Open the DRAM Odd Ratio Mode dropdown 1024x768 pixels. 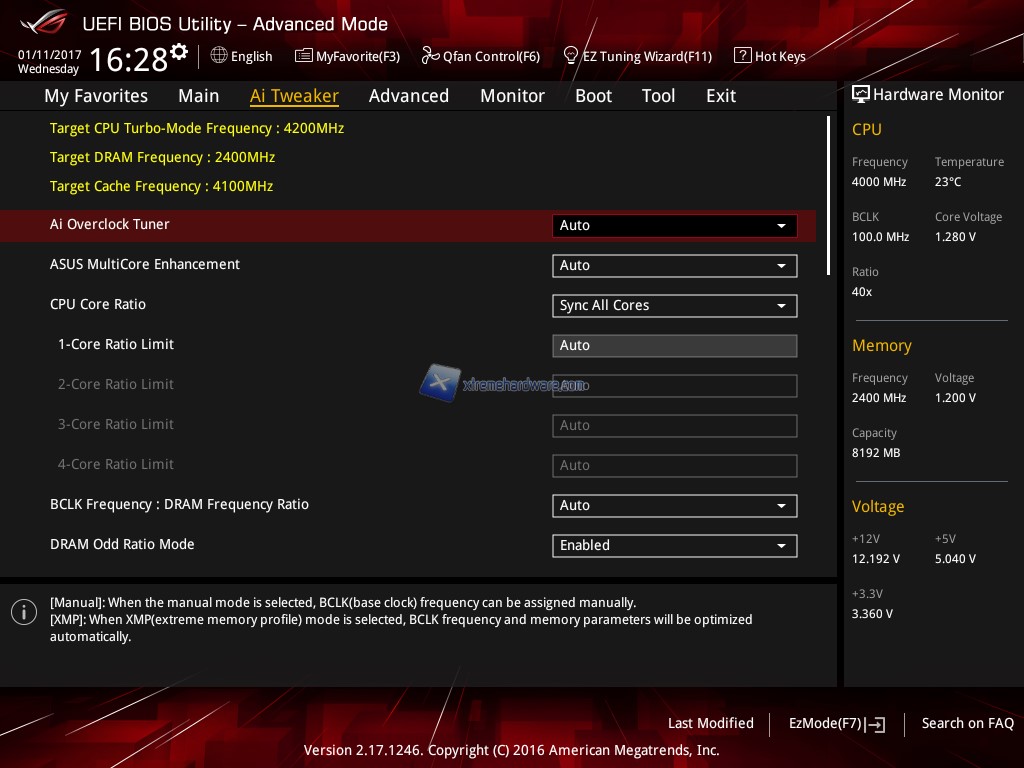(674, 546)
